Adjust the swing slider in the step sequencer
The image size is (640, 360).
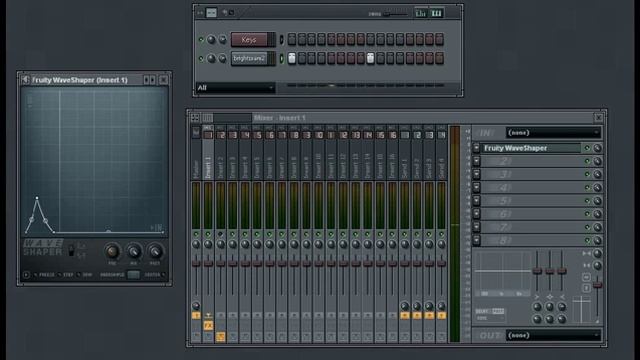point(395,14)
